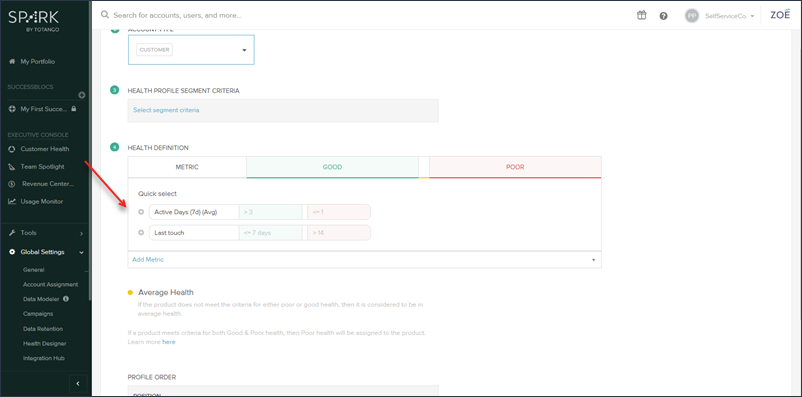Click the CUSTOMER tag in account type
Screen dimensions: 802x397
pos(154,50)
